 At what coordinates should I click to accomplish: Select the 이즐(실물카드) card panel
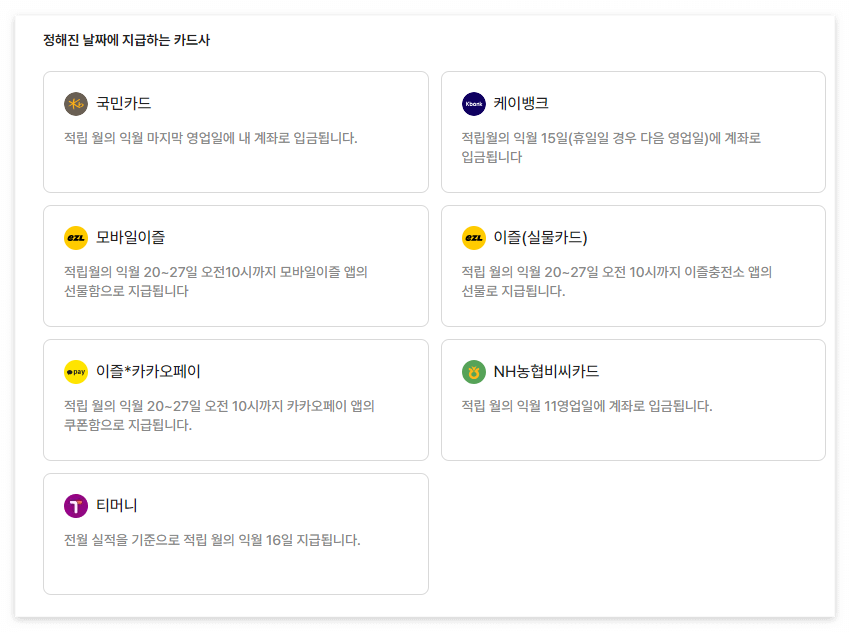click(634, 265)
